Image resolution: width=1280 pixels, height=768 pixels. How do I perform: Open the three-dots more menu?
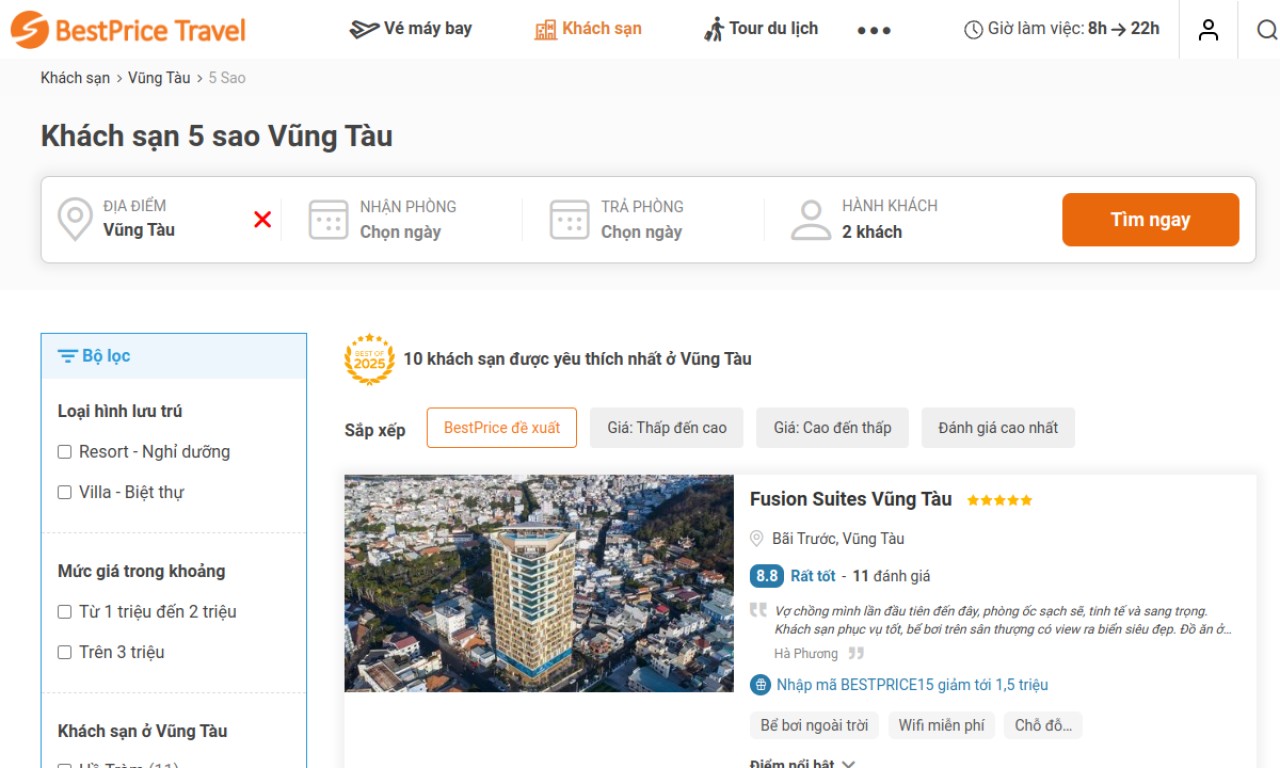click(874, 30)
